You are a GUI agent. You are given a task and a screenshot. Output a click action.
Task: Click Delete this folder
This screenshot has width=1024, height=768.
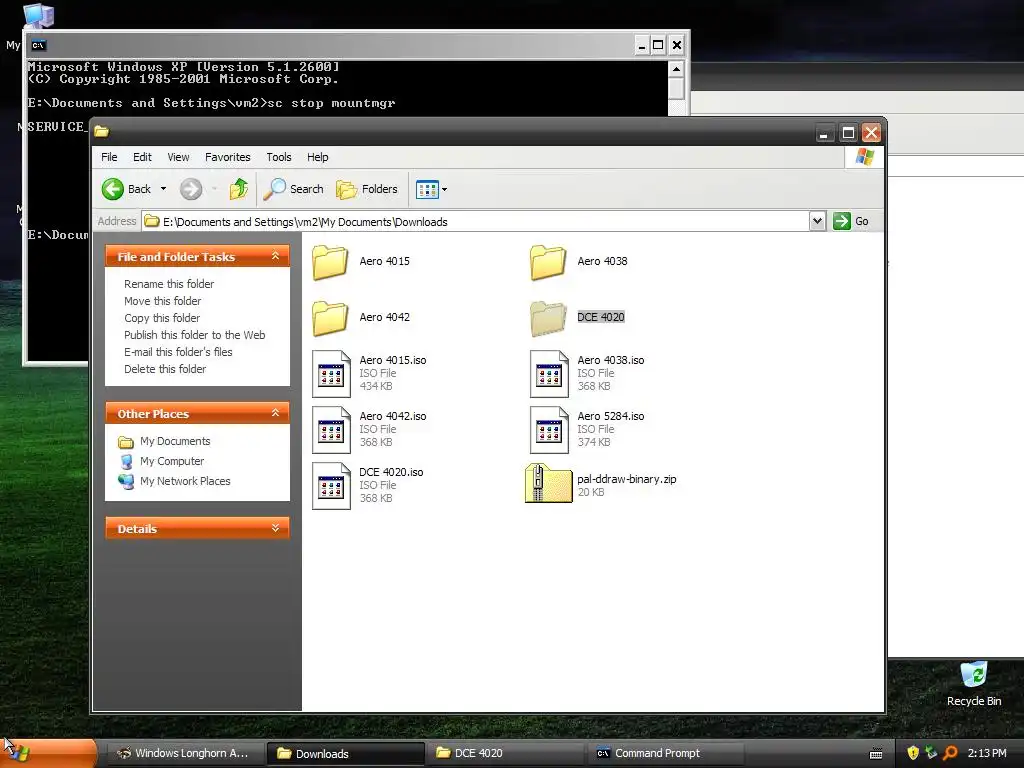point(165,369)
